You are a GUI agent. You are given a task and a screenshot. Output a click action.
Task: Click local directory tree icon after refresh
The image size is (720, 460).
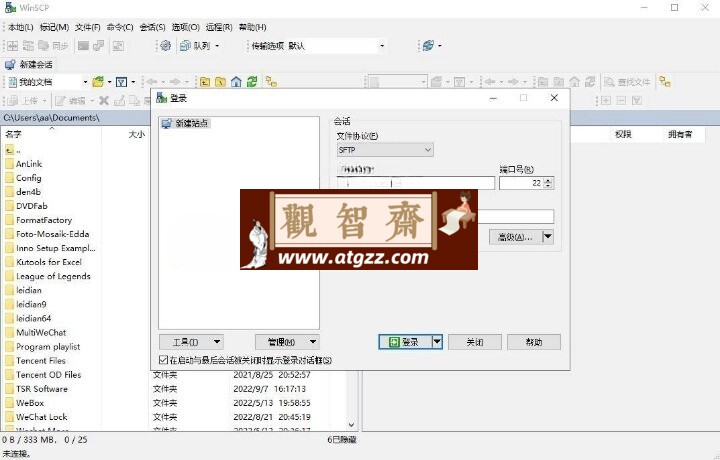[x=271, y=82]
